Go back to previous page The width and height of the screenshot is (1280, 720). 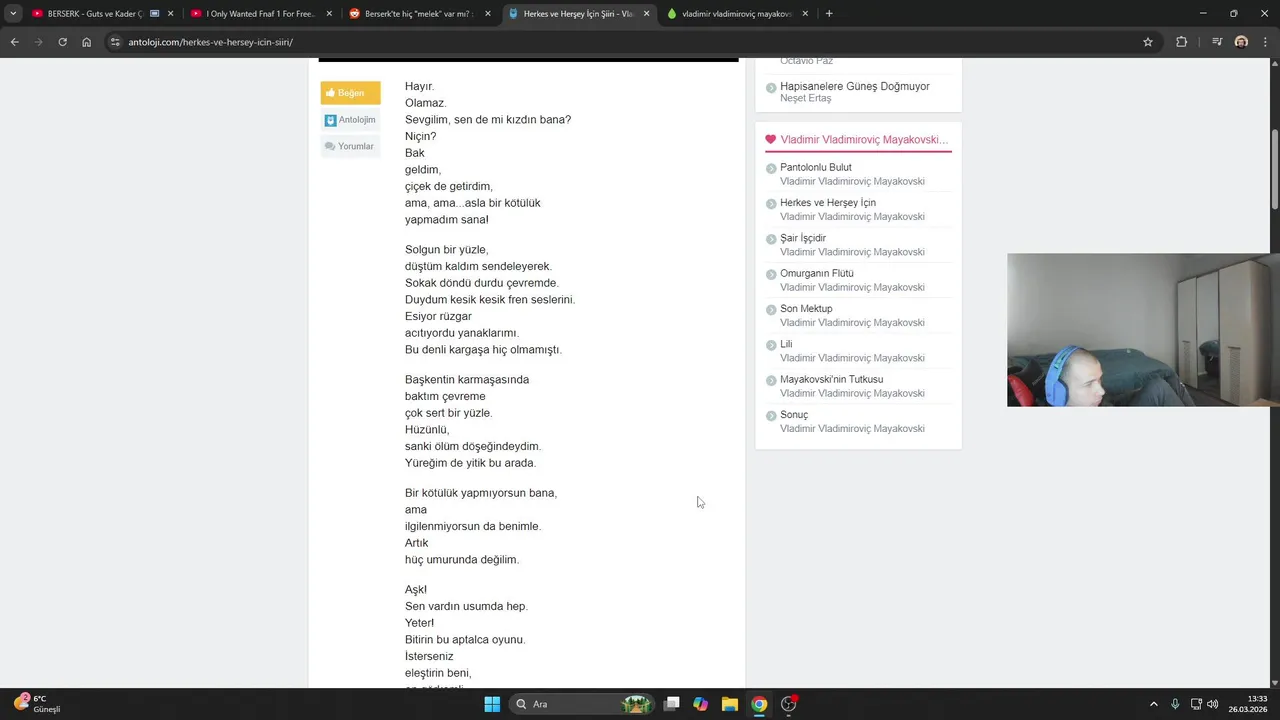tap(14, 42)
